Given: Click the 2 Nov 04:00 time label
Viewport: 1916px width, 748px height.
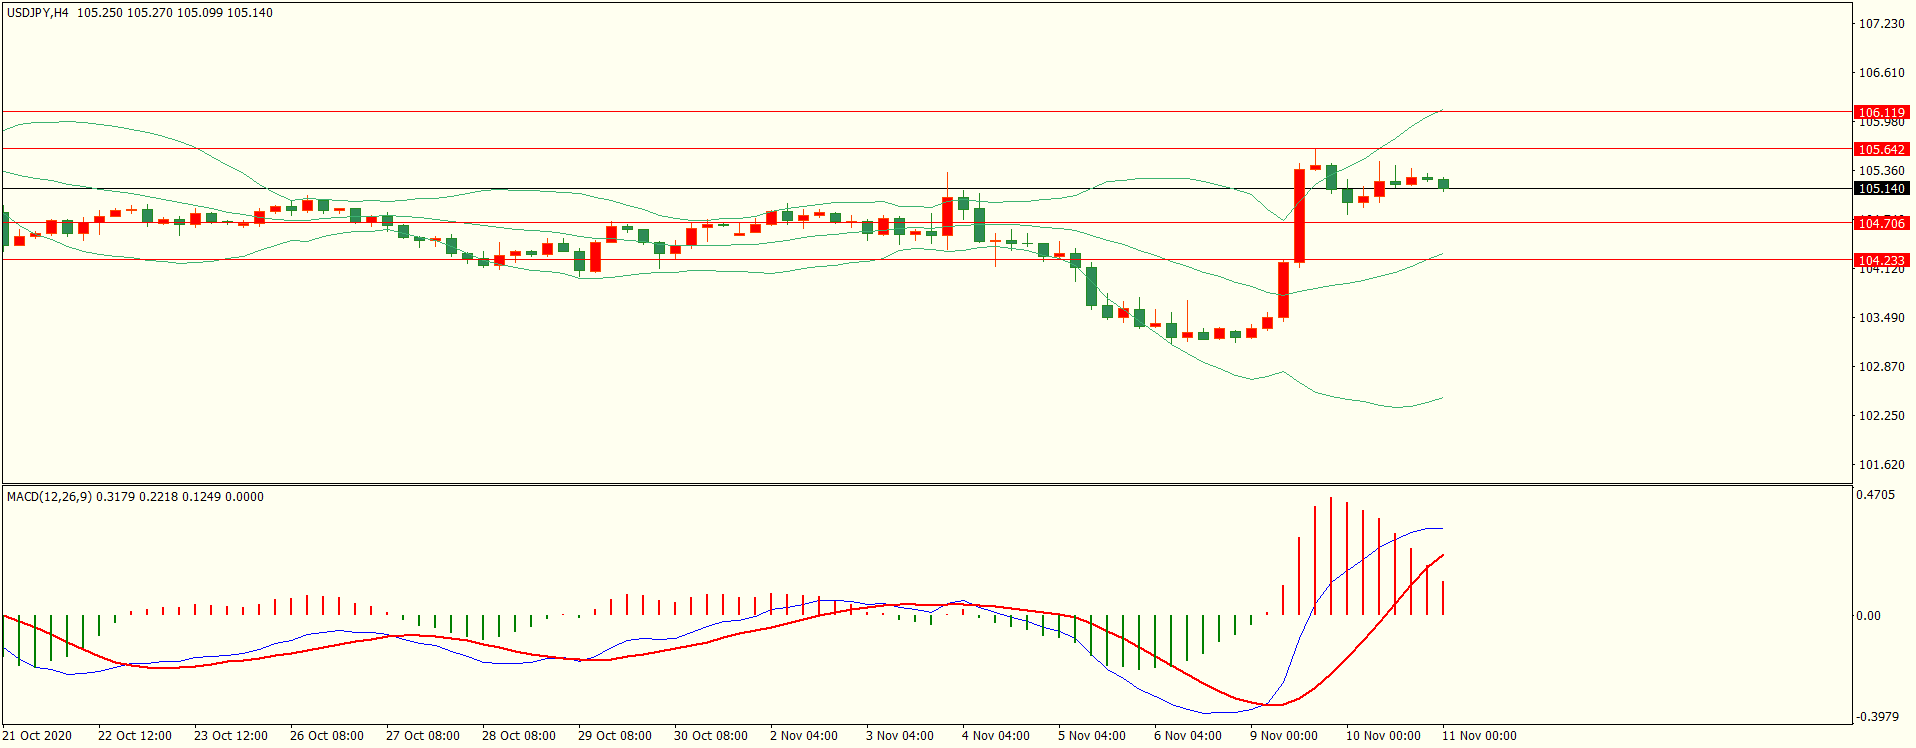Looking at the screenshot, I should 804,736.
